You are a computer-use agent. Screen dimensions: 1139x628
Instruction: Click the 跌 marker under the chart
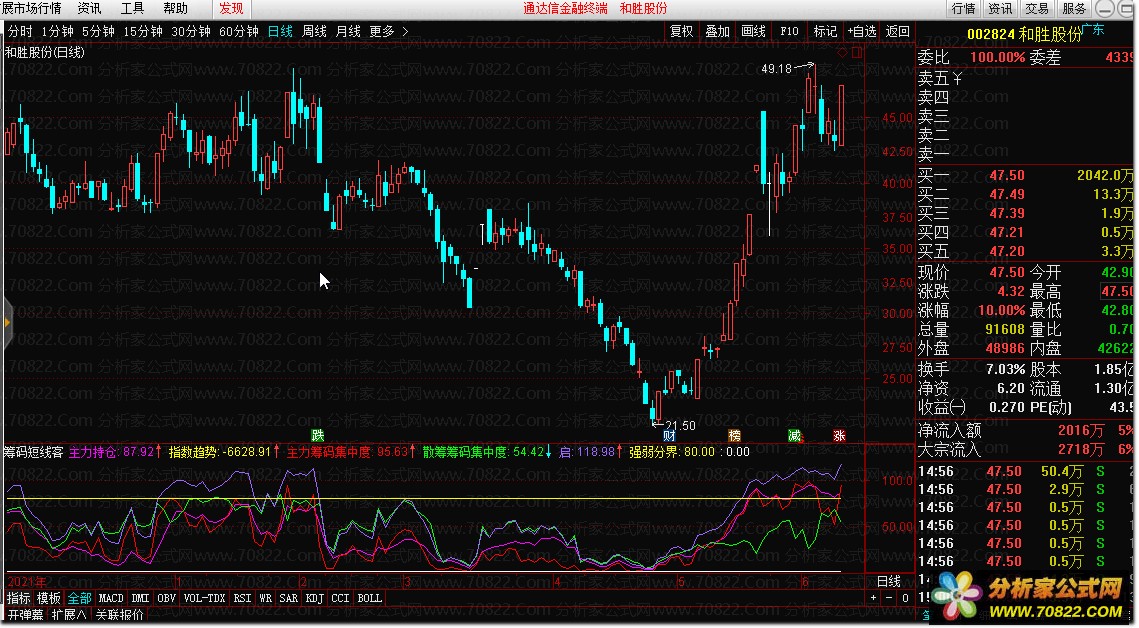point(317,436)
